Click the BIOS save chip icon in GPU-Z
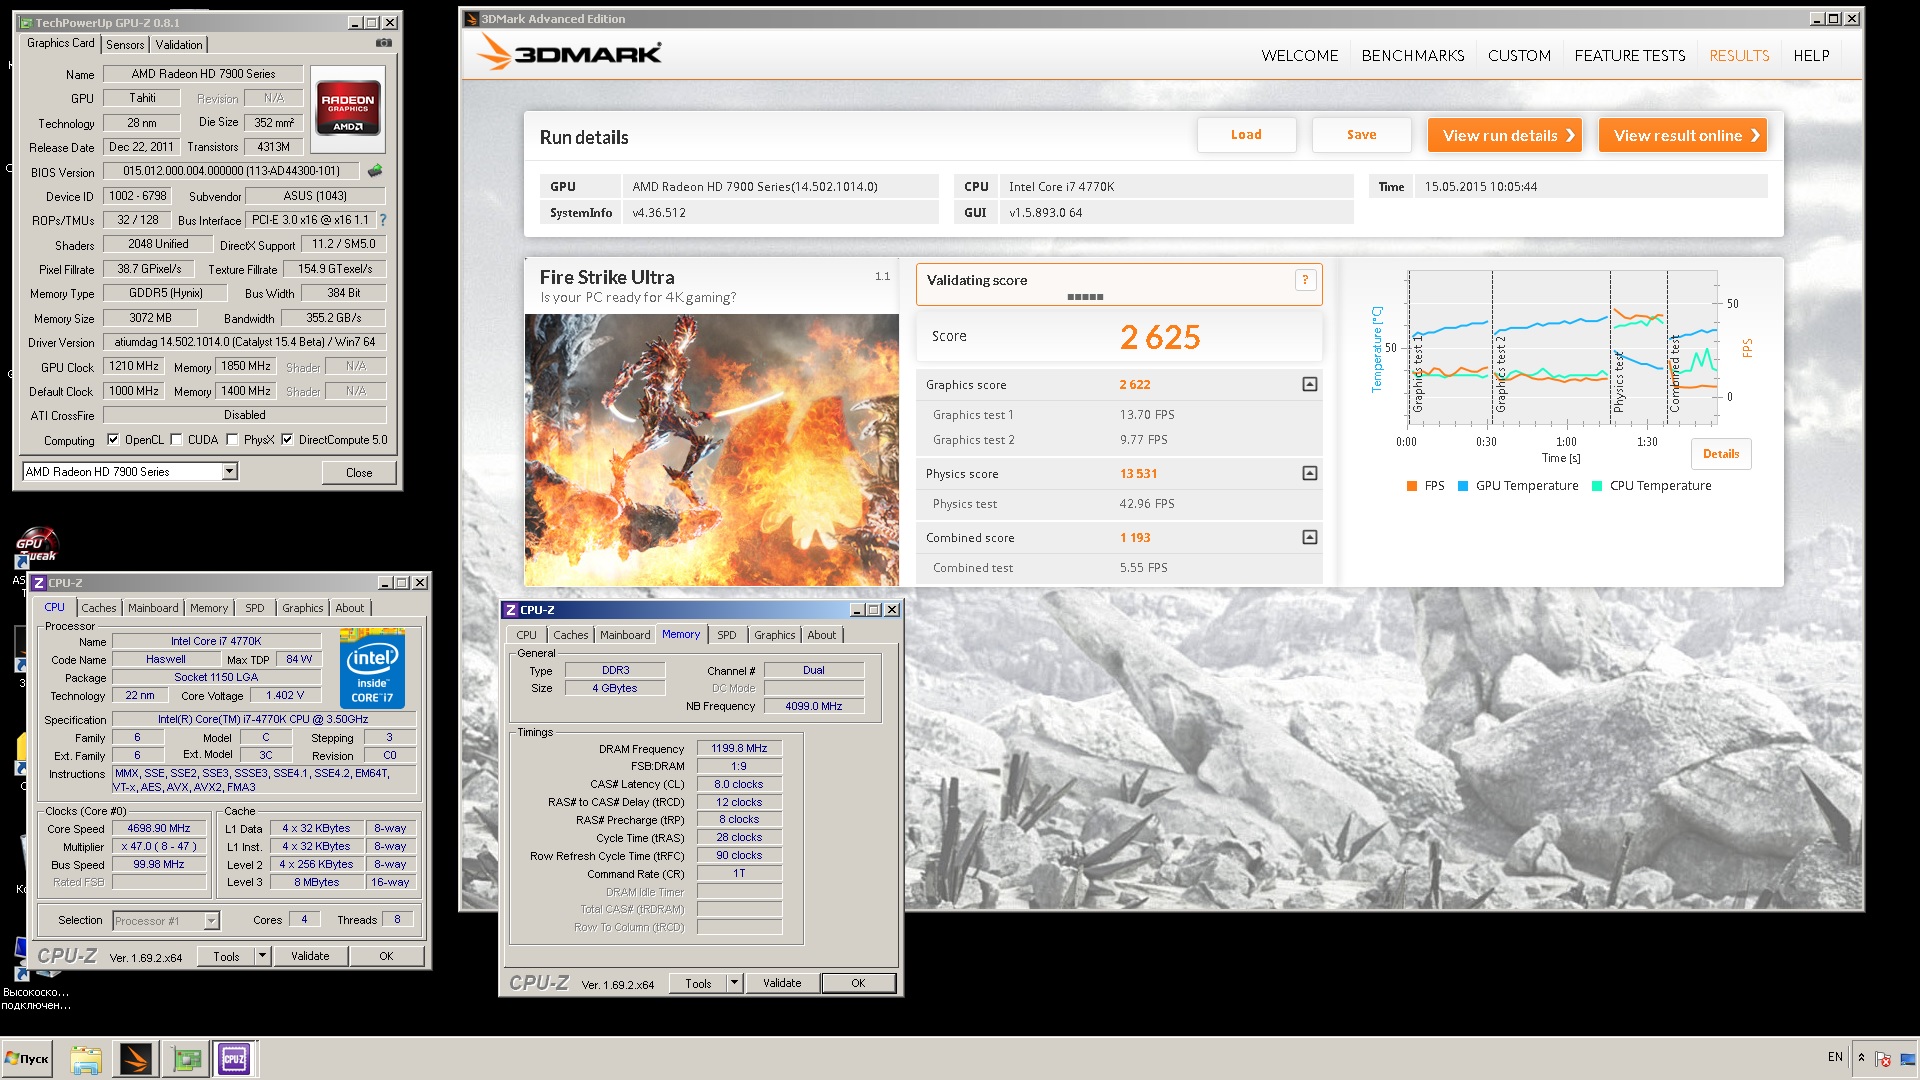 pyautogui.click(x=375, y=171)
